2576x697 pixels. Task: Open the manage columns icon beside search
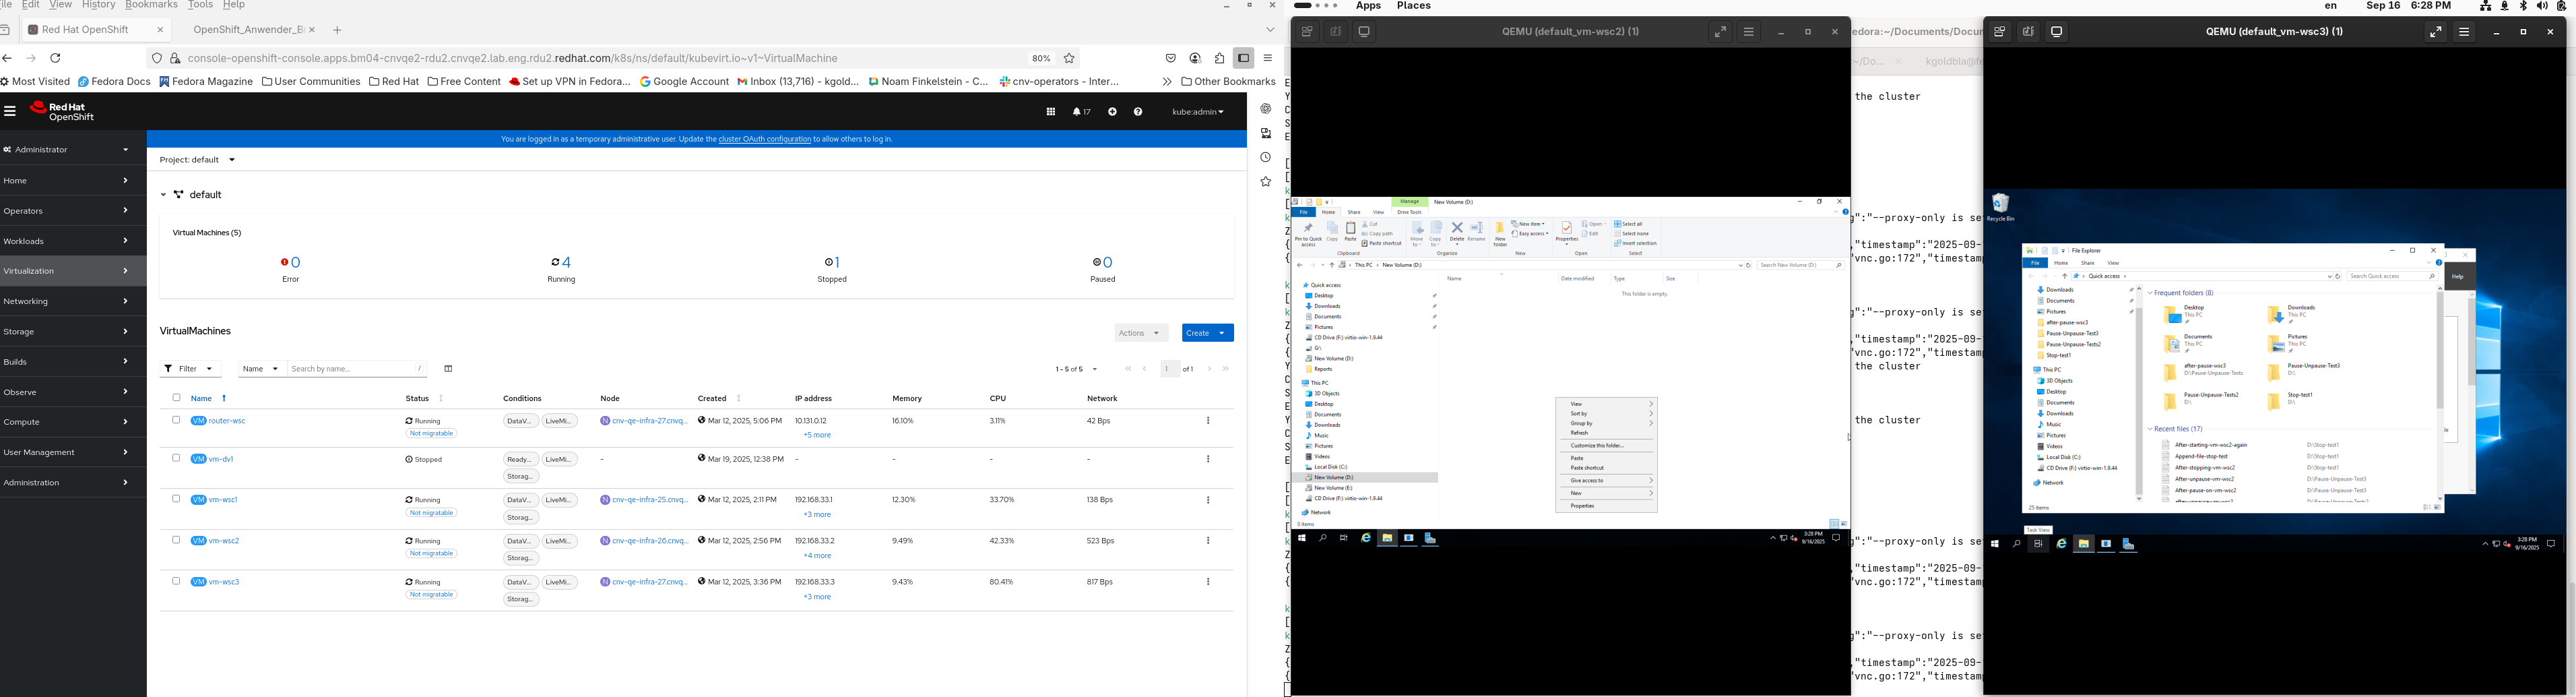click(x=448, y=369)
